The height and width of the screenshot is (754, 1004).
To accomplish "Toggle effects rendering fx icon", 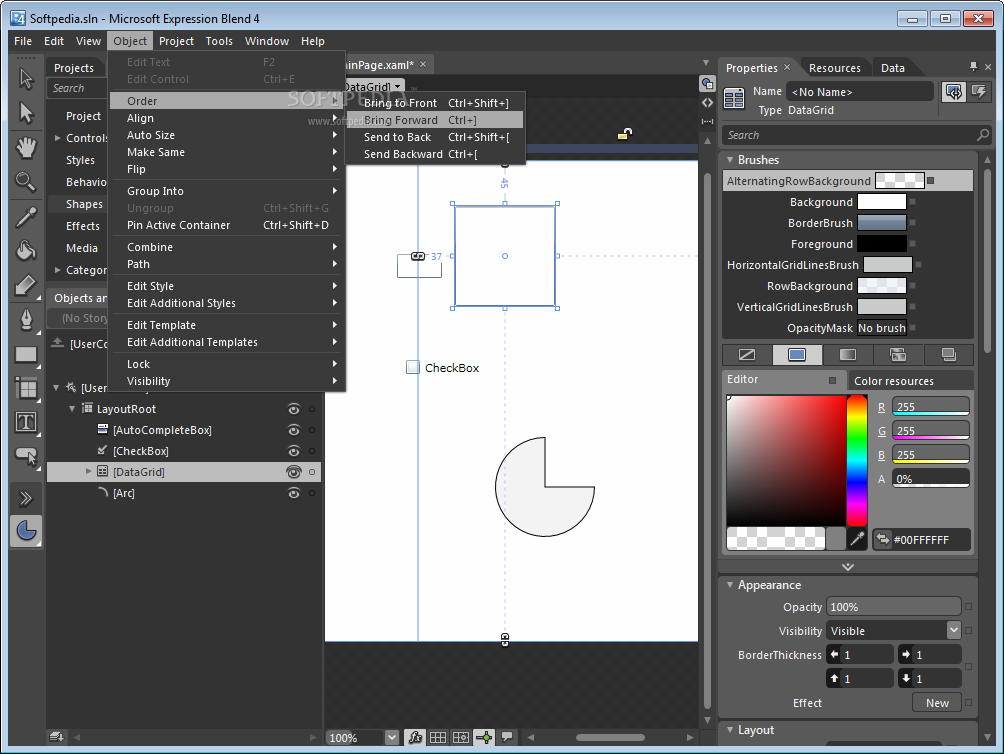I will [415, 737].
